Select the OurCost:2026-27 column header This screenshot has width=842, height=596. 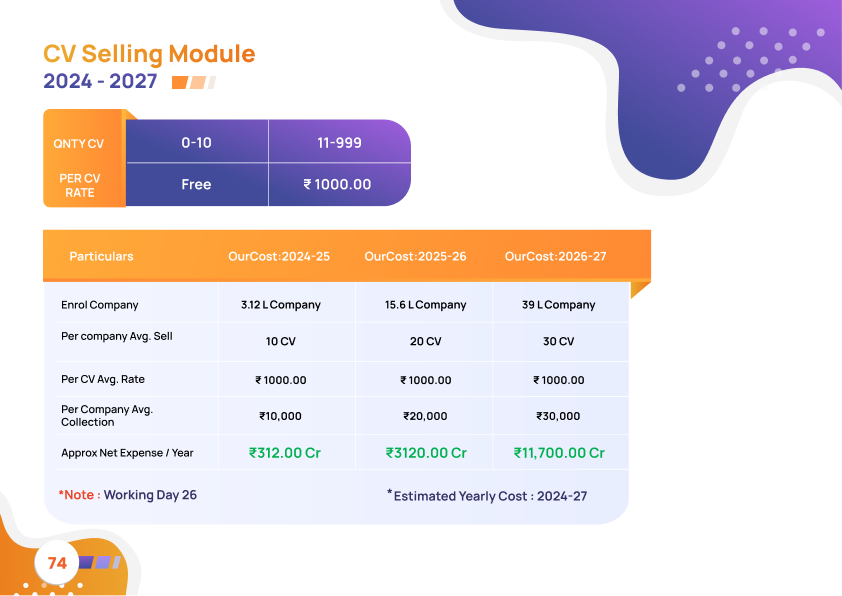point(555,257)
